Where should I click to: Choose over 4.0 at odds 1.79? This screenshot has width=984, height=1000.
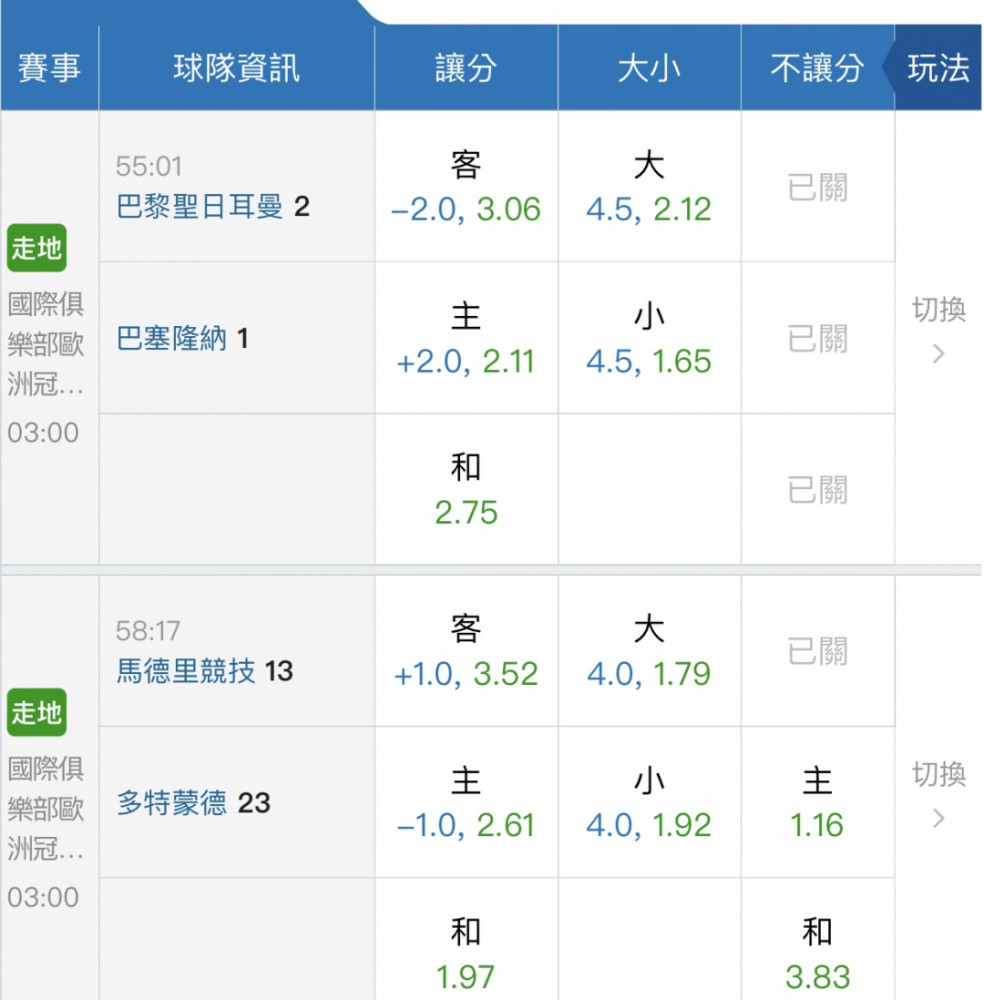[649, 651]
